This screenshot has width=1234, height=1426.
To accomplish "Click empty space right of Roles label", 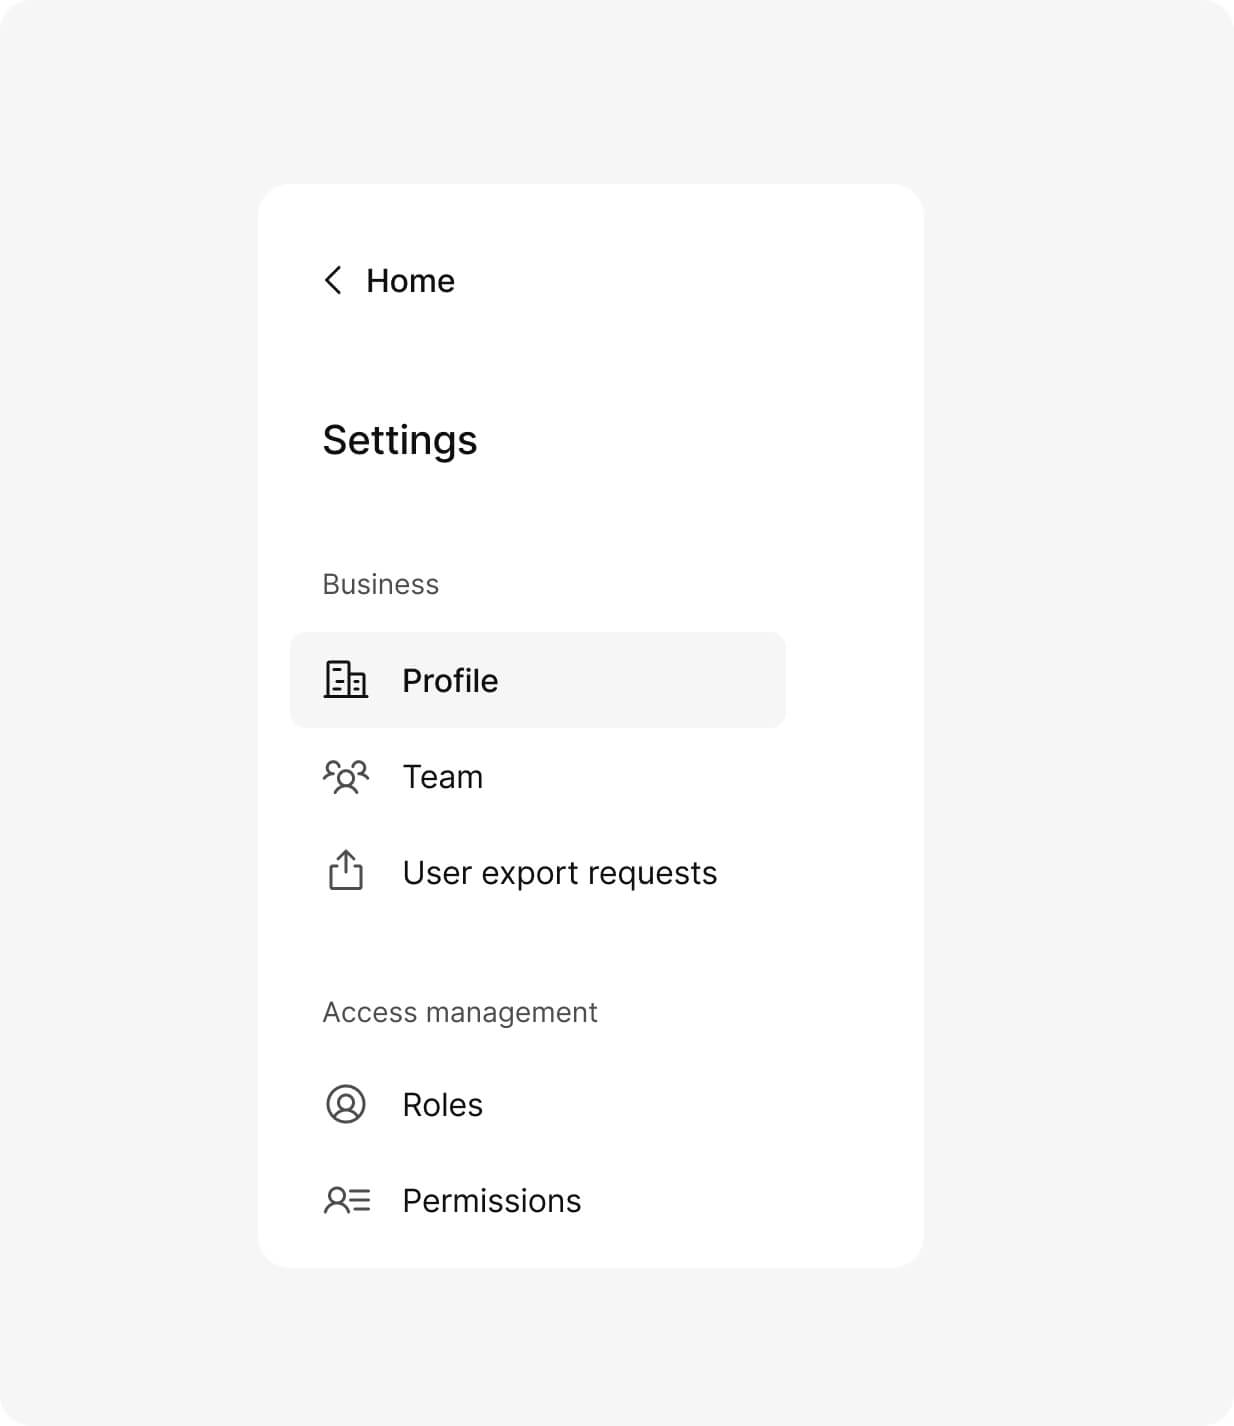I will click(650, 1105).
